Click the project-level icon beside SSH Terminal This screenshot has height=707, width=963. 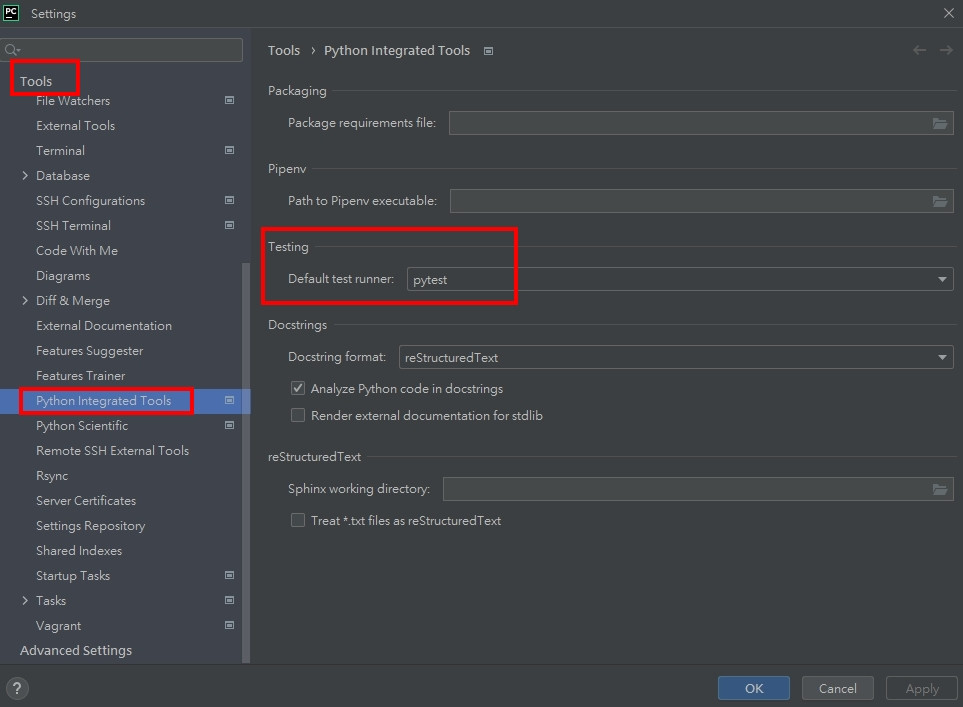click(229, 225)
